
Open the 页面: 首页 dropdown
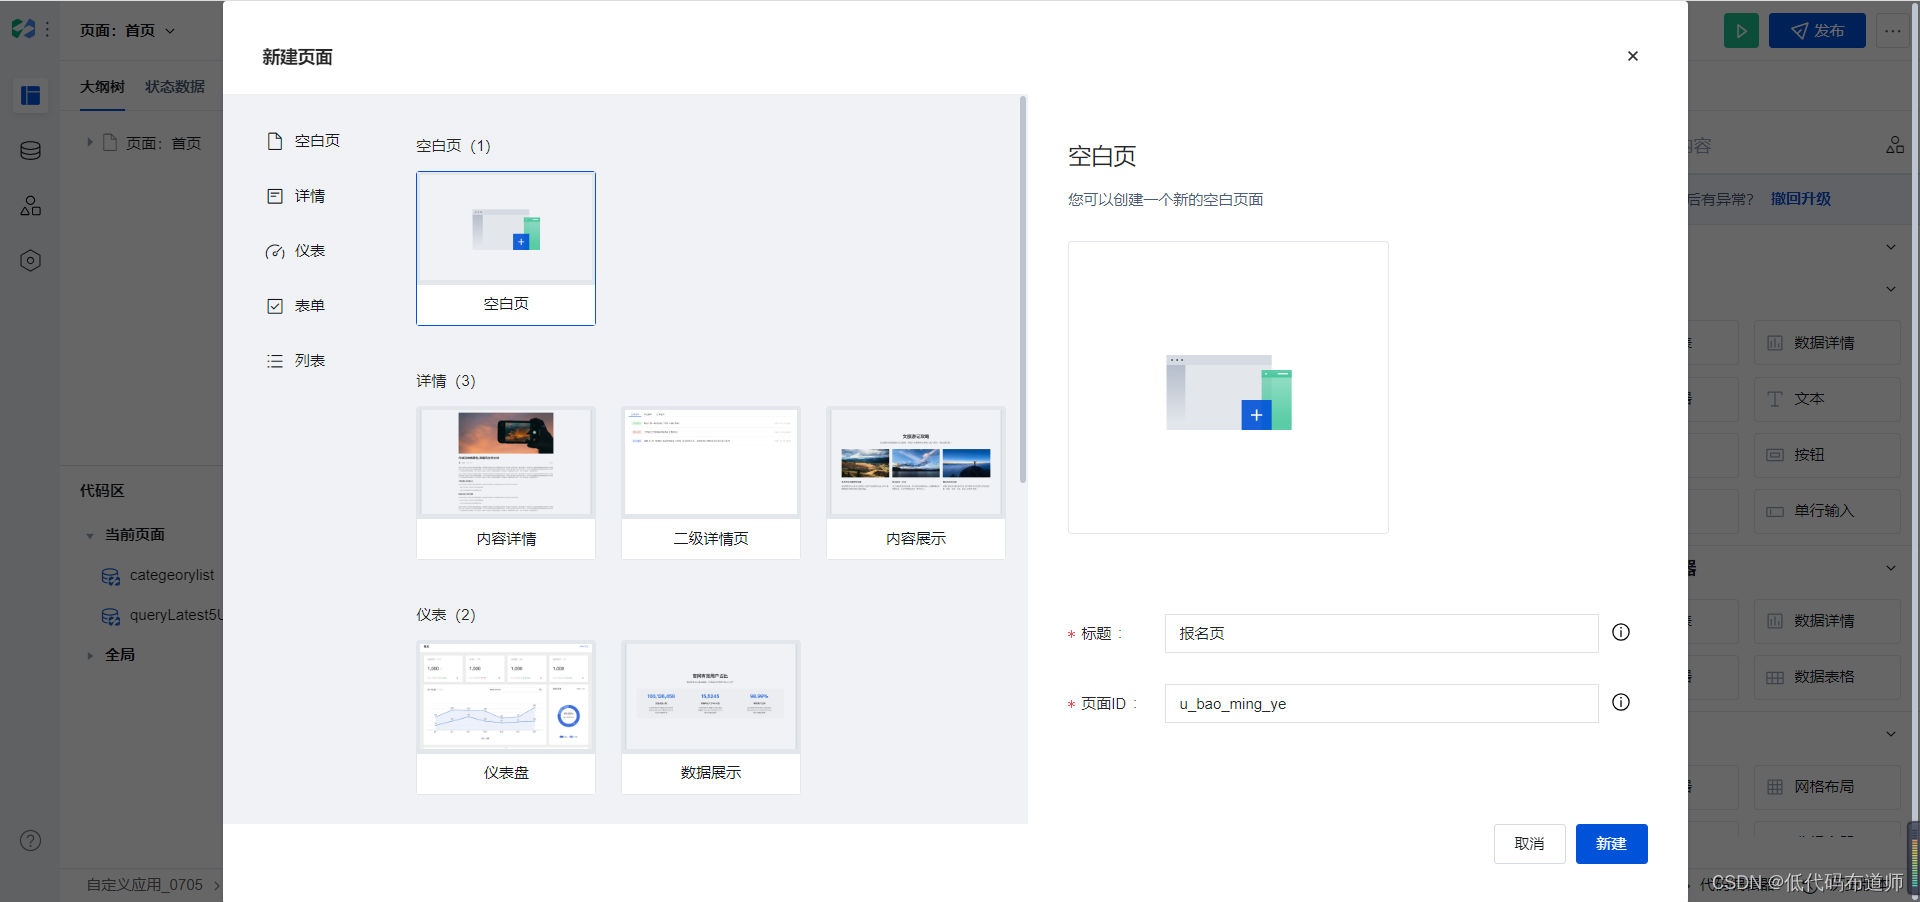click(x=127, y=30)
